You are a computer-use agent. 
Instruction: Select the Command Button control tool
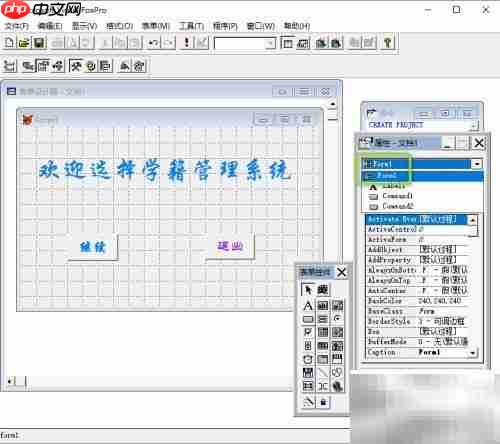[x=308, y=319]
